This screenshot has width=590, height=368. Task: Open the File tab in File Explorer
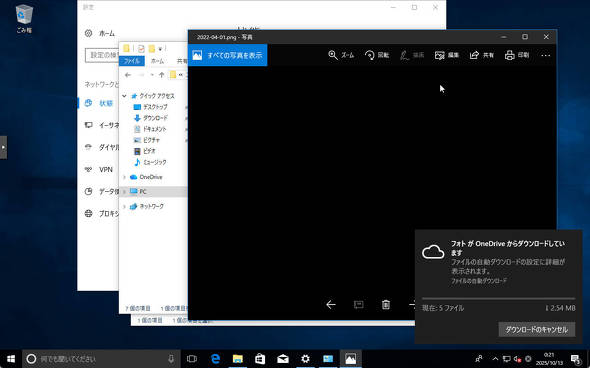click(x=132, y=61)
